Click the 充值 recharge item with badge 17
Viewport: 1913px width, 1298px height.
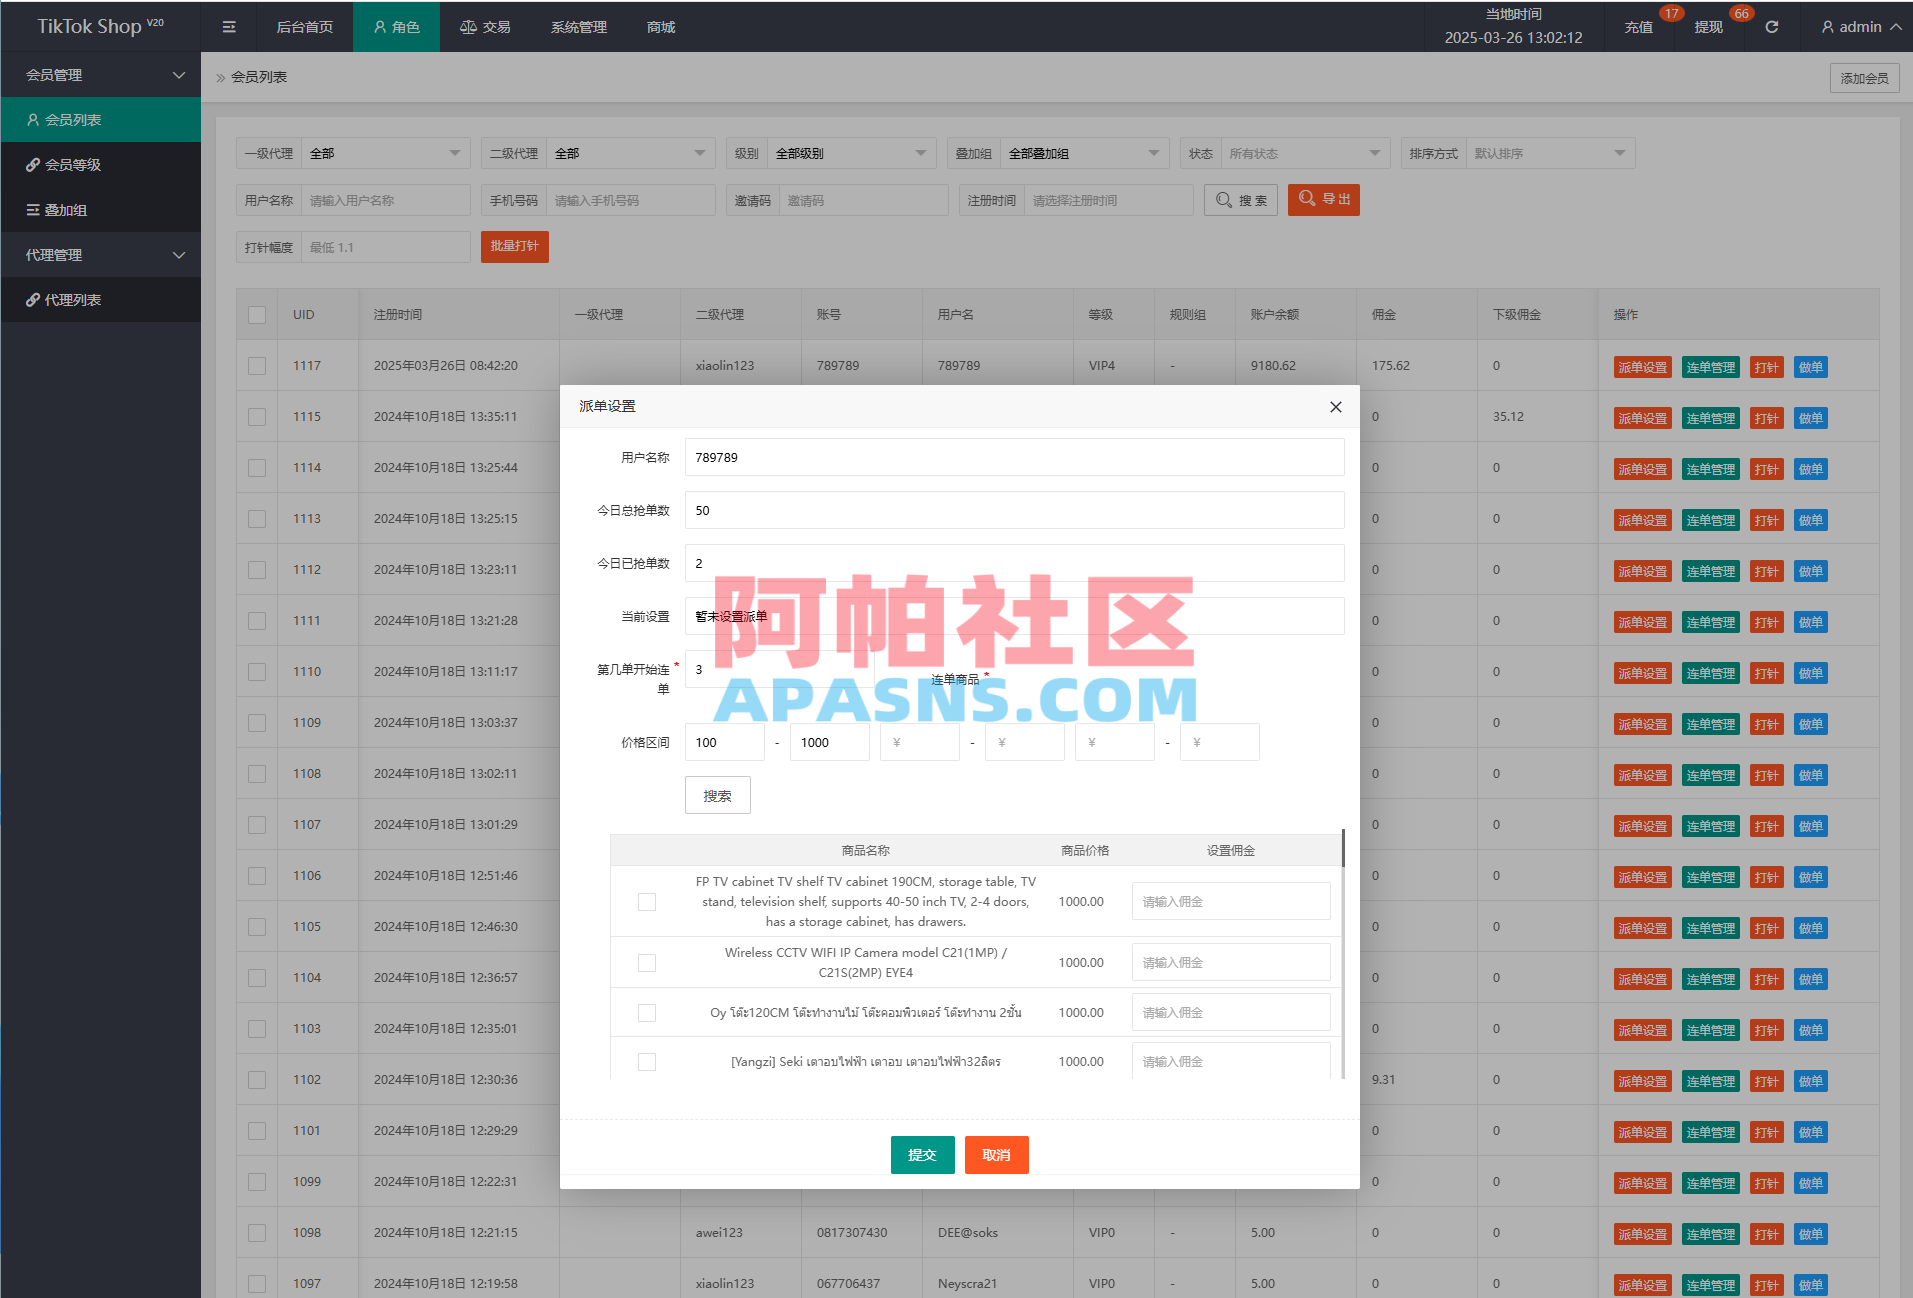[1638, 27]
